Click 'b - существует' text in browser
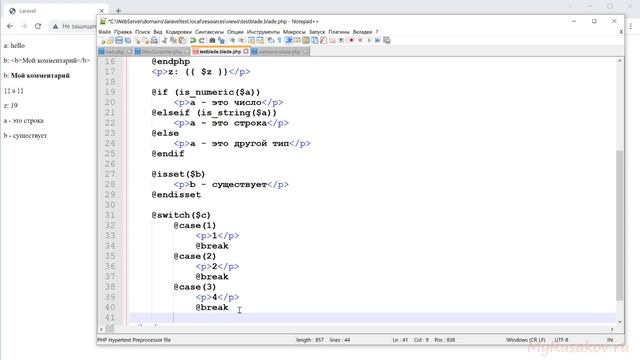The height and width of the screenshot is (360, 640). (x=25, y=136)
